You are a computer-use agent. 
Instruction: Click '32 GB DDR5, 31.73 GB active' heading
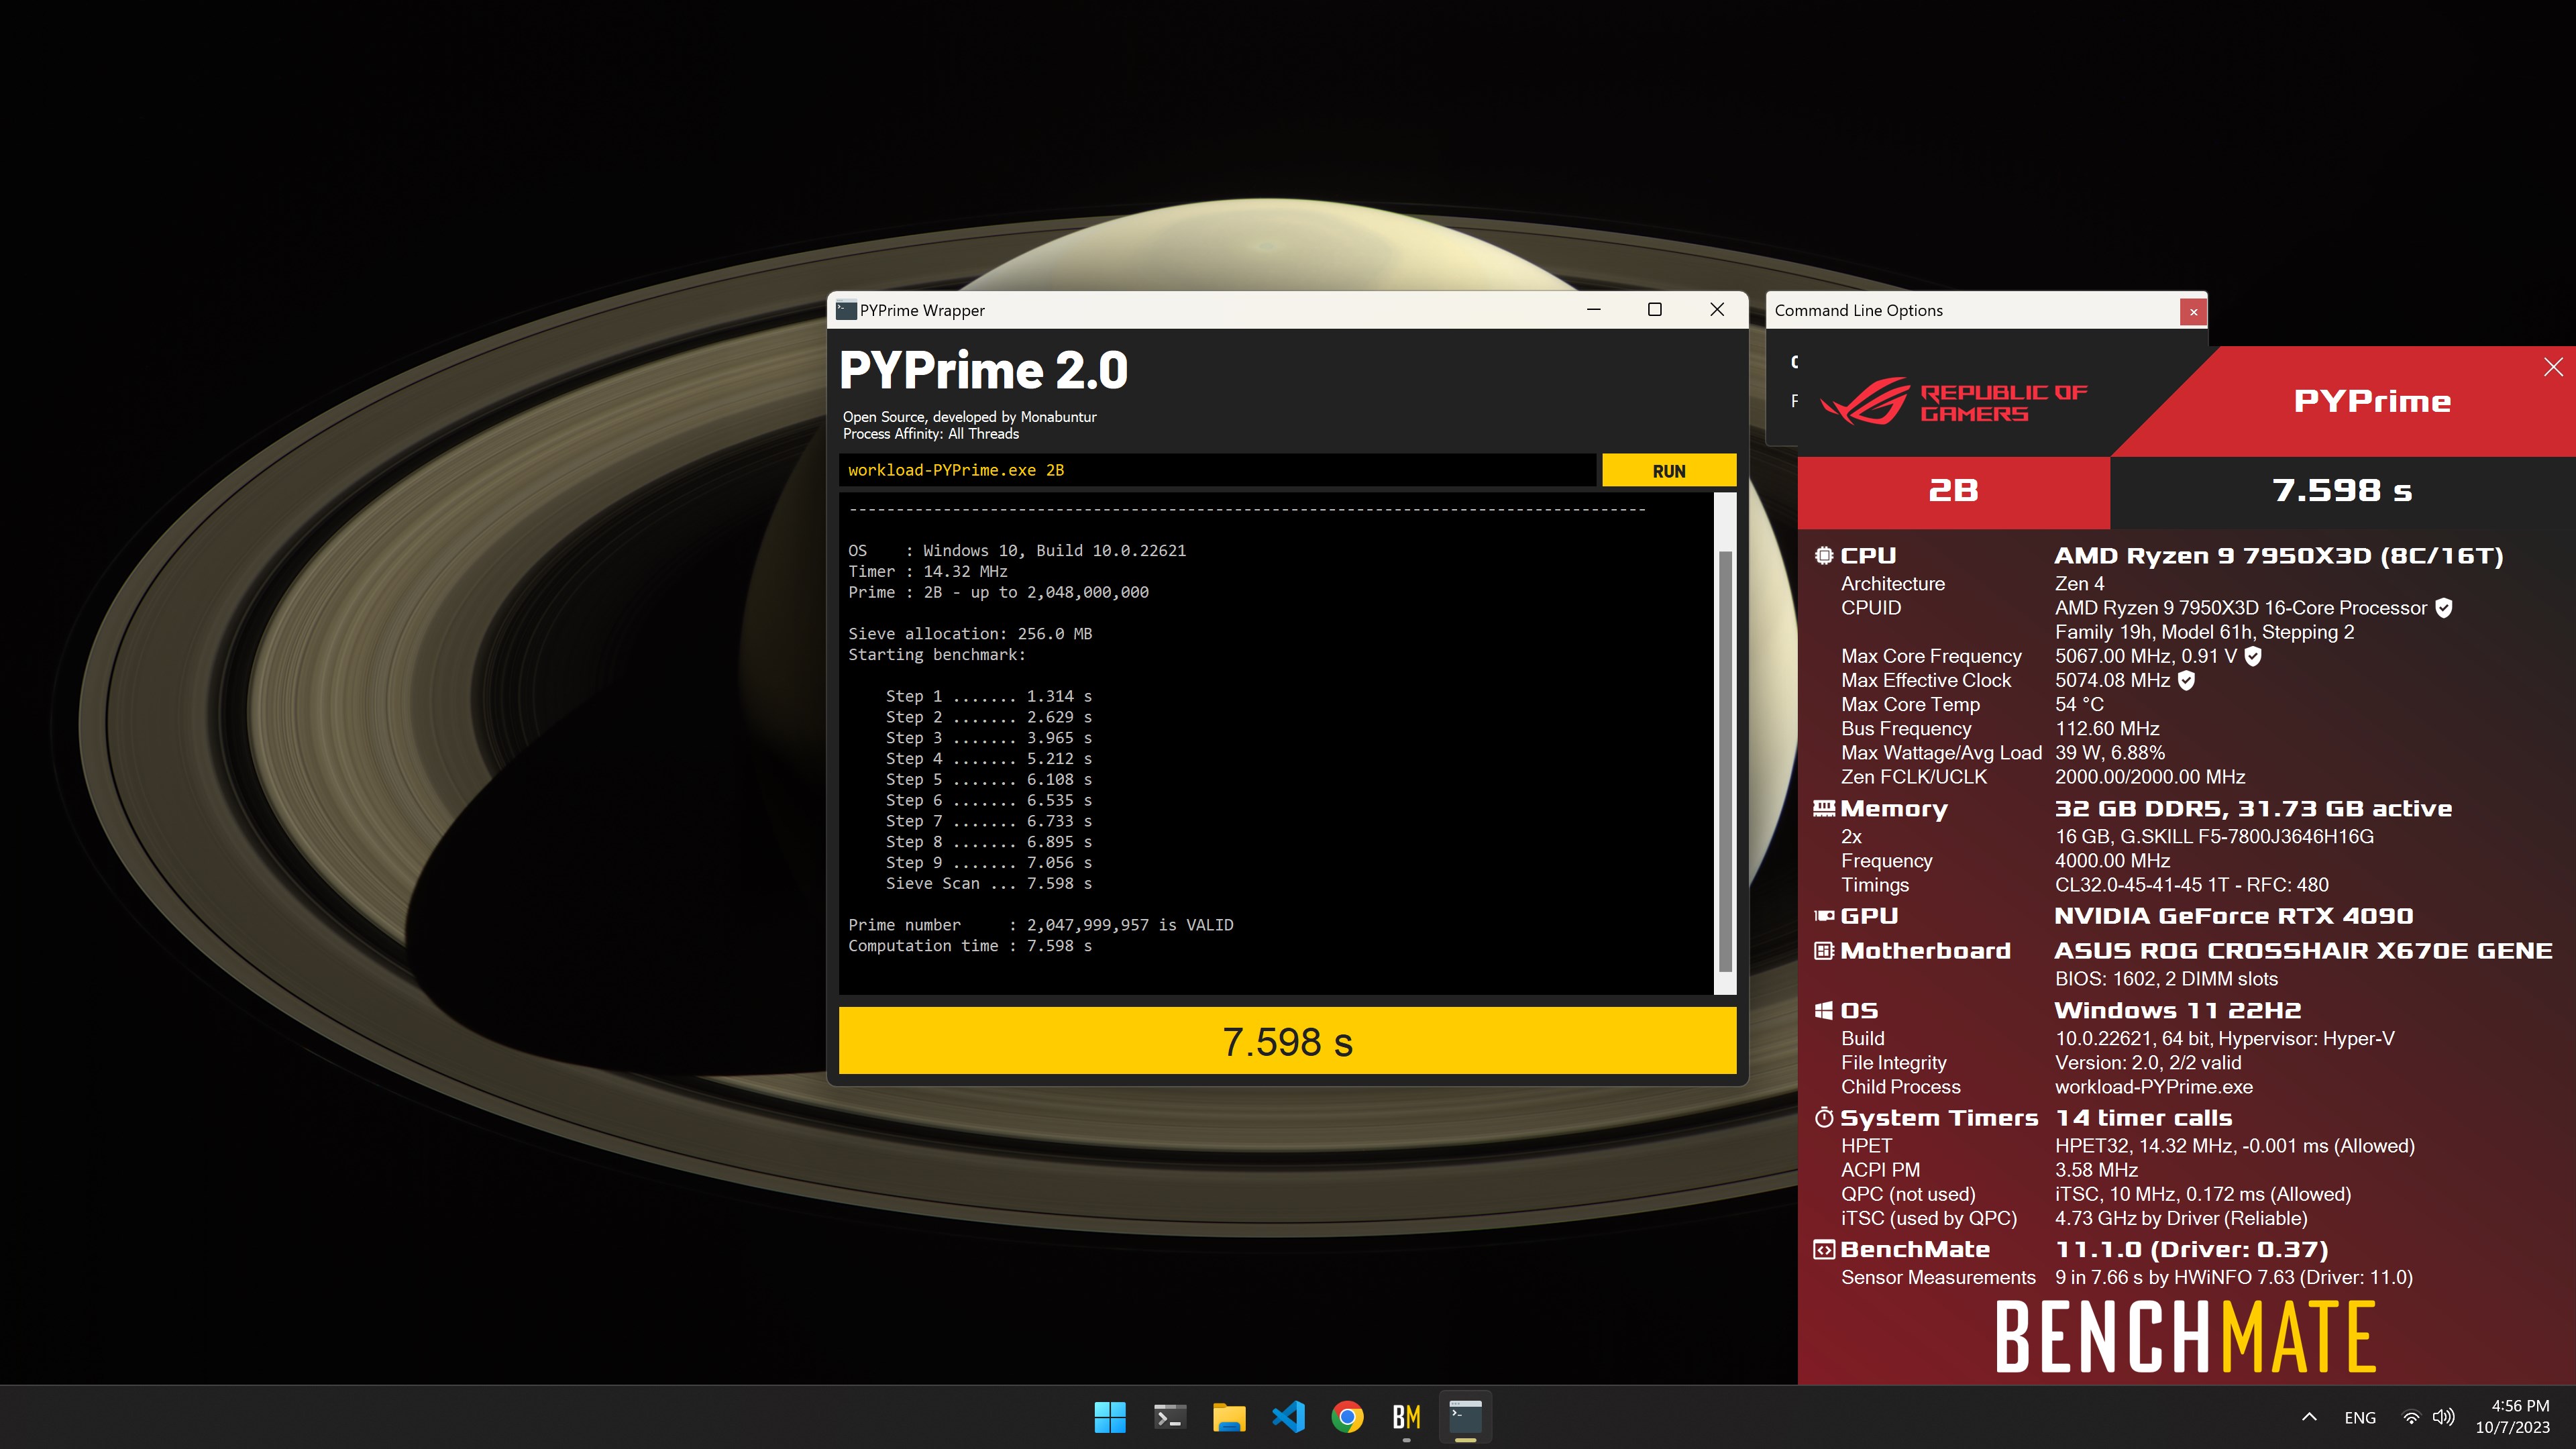point(2253,808)
